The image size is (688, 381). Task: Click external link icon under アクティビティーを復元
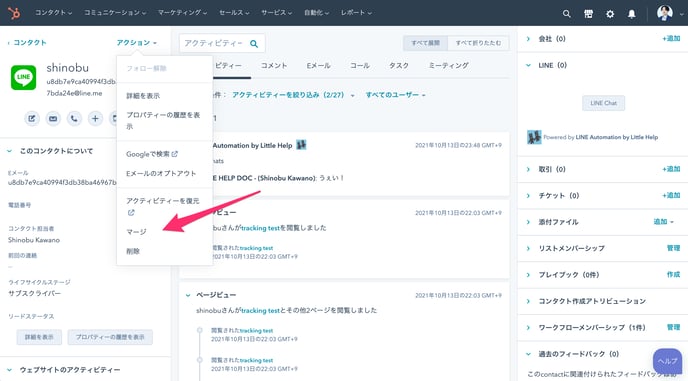point(131,212)
